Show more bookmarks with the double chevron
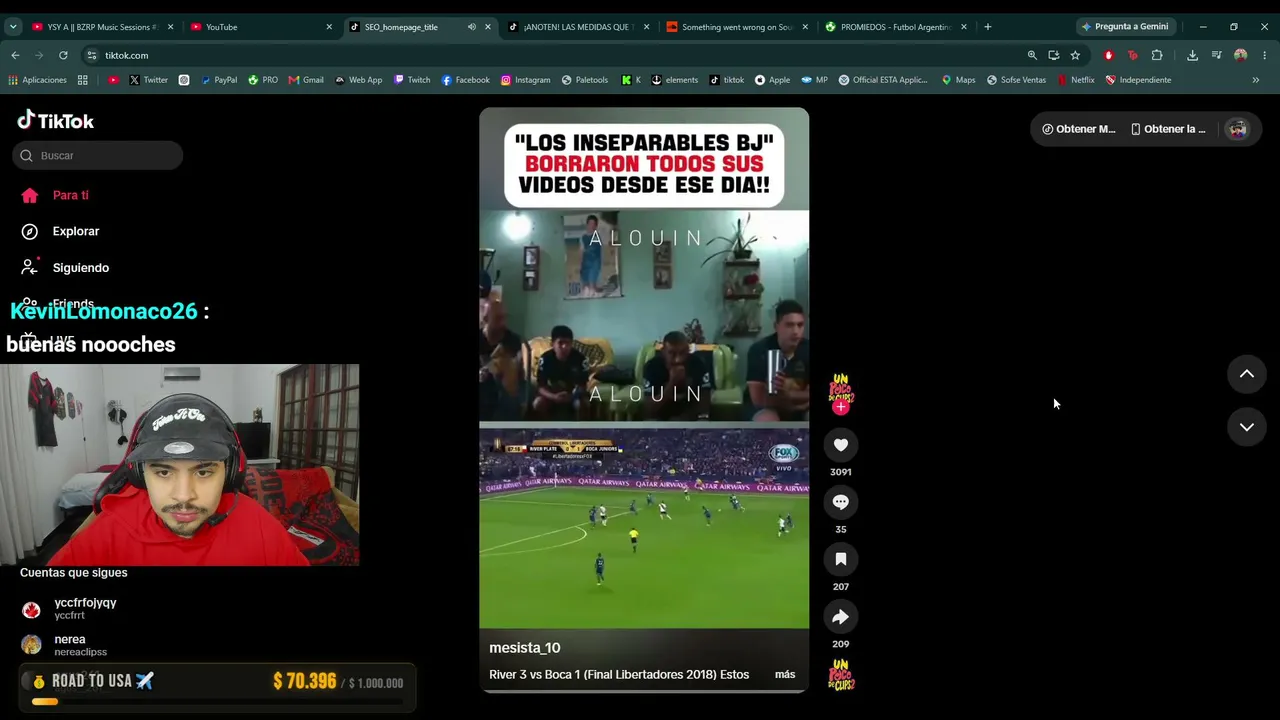The image size is (1280, 720). coord(1256,80)
